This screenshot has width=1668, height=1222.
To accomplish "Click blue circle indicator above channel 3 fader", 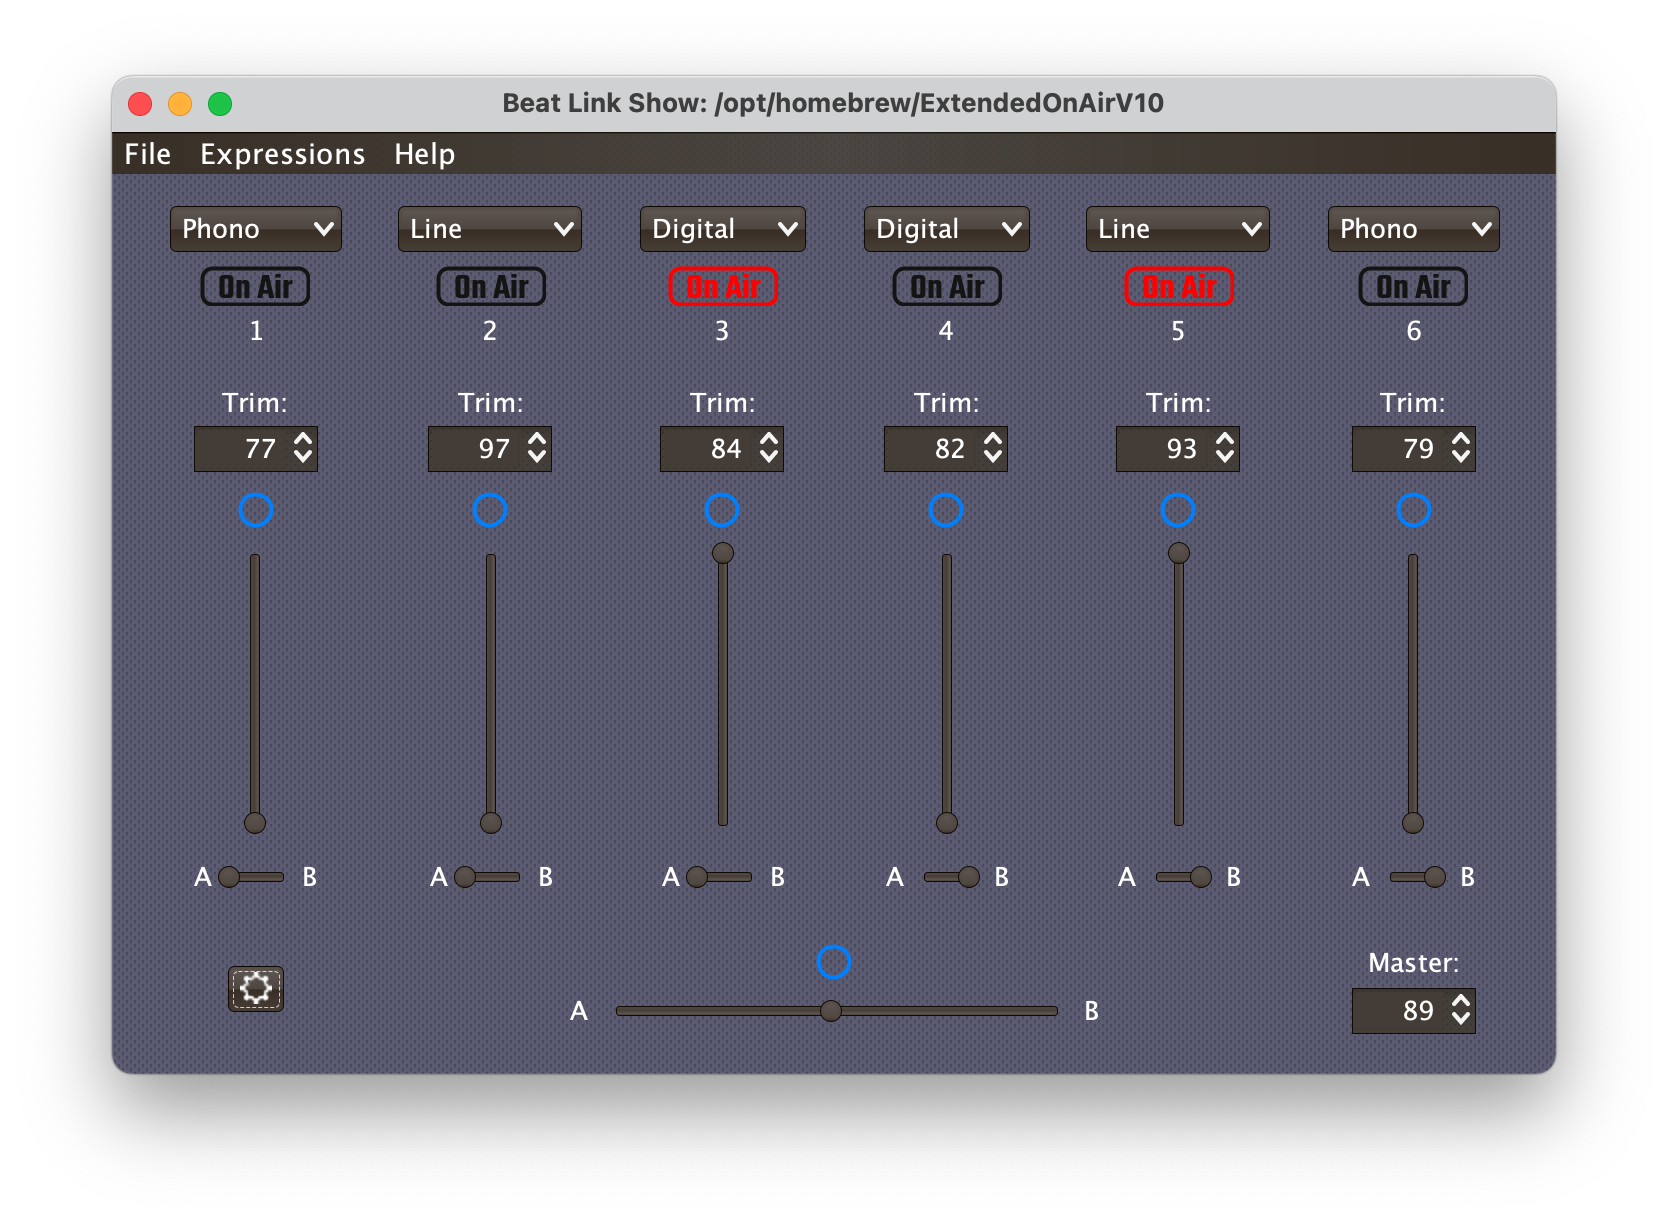I will (x=722, y=510).
